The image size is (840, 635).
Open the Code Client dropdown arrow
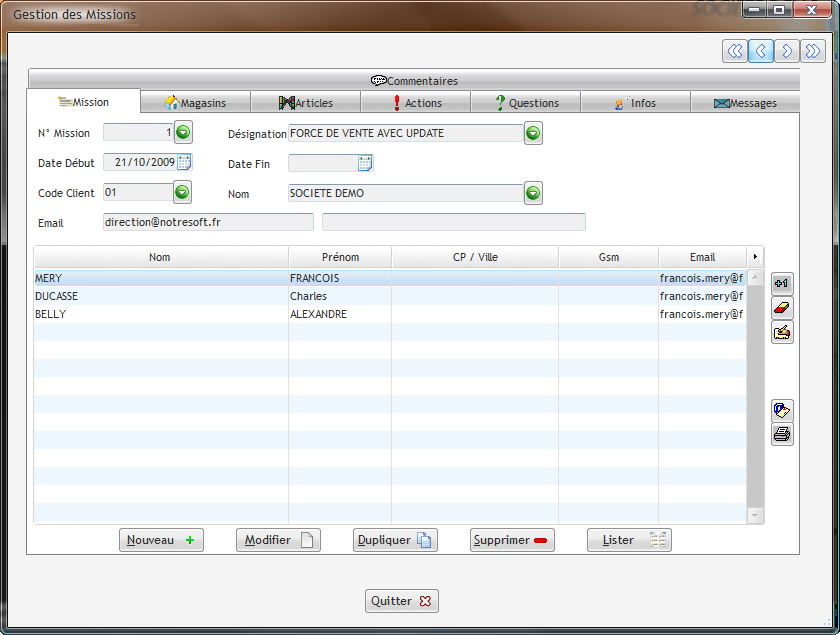point(183,193)
